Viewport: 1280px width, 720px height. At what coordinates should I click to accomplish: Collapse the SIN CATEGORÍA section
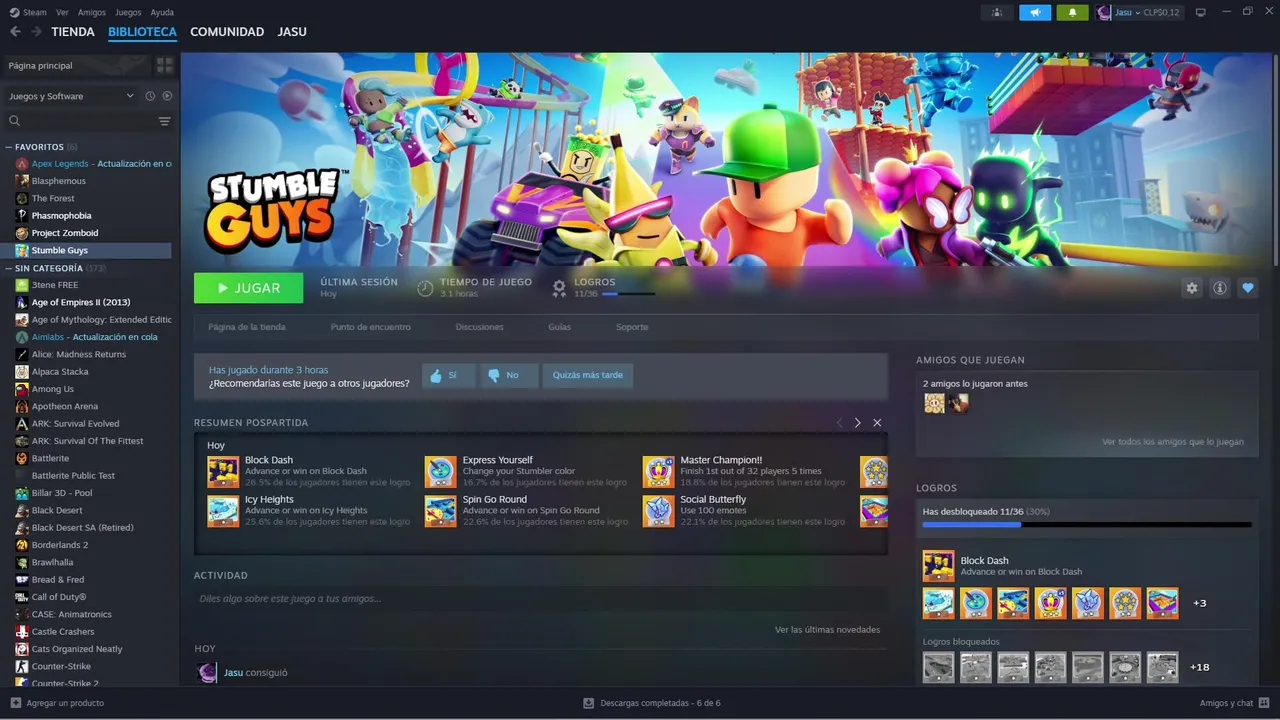click(x=9, y=268)
